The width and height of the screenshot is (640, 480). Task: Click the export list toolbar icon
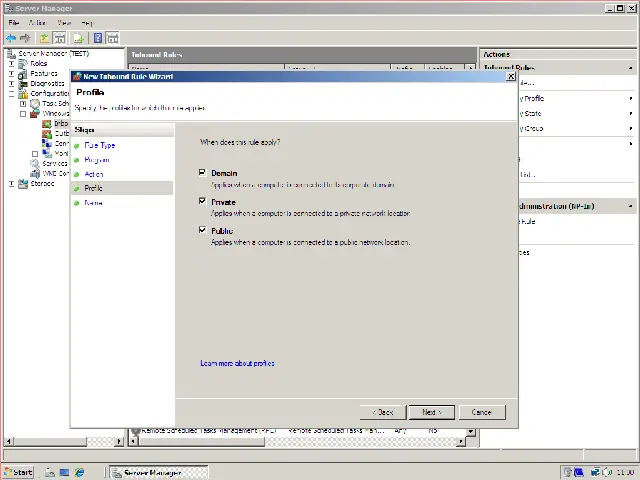pyautogui.click(x=78, y=38)
